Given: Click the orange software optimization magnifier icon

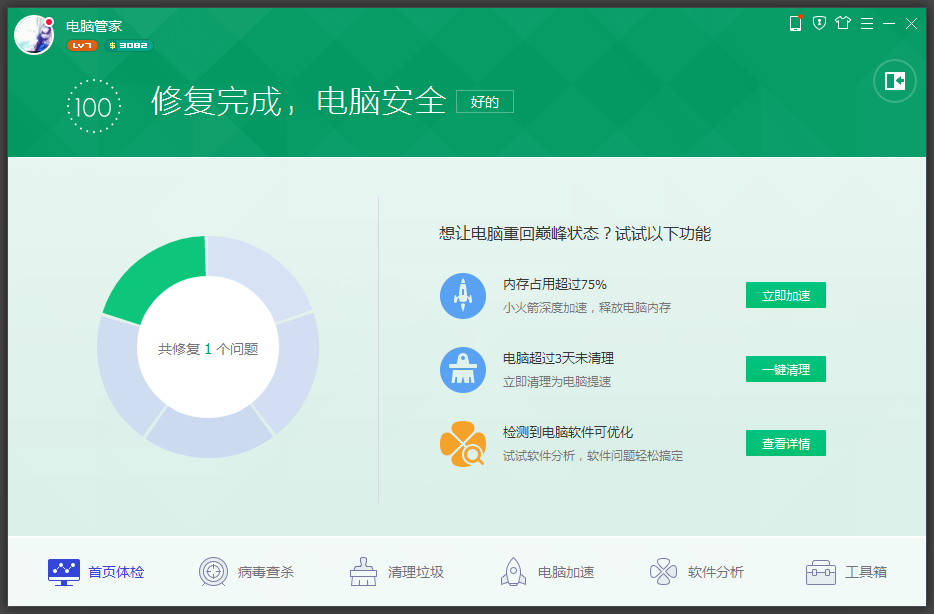Looking at the screenshot, I should pos(463,443).
